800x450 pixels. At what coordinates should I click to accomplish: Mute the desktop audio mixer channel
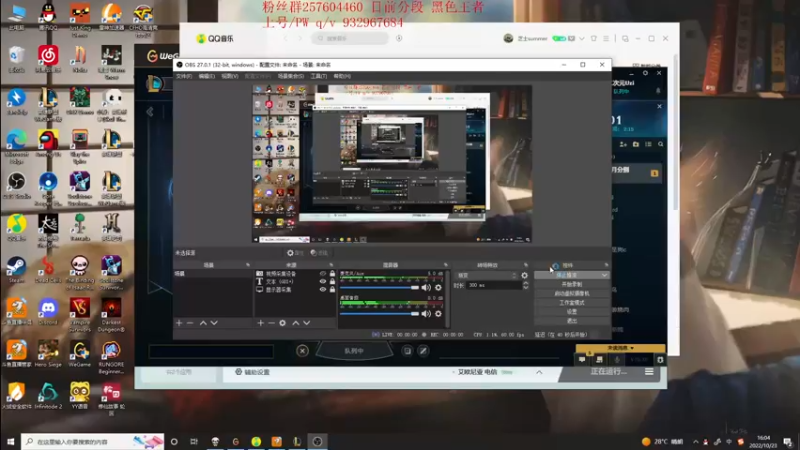[426, 313]
